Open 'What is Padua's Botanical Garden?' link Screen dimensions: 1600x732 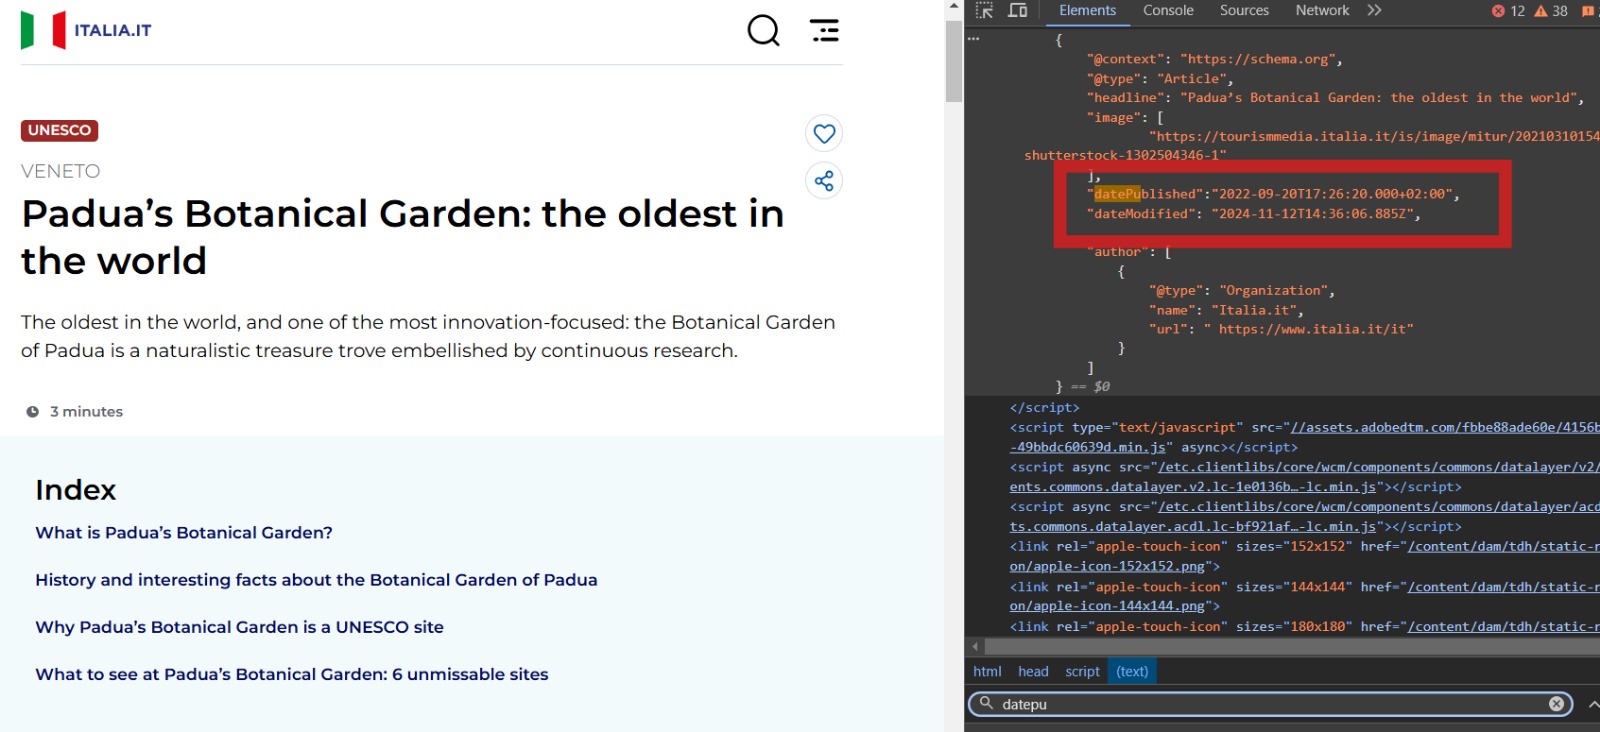tap(184, 533)
